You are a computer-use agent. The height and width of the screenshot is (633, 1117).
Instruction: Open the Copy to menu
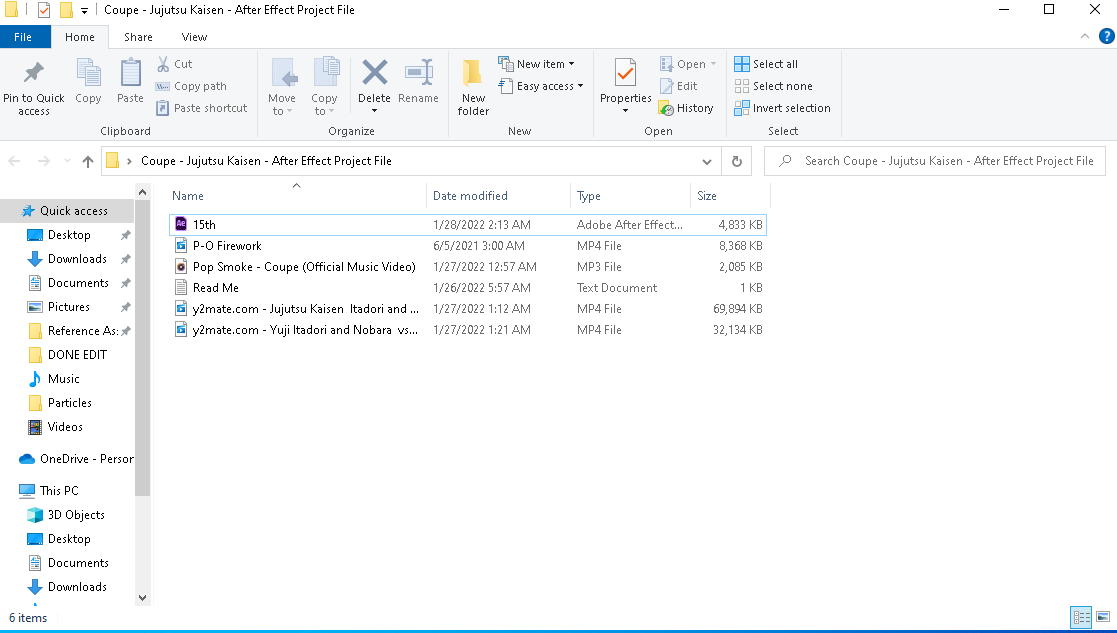tap(324, 87)
